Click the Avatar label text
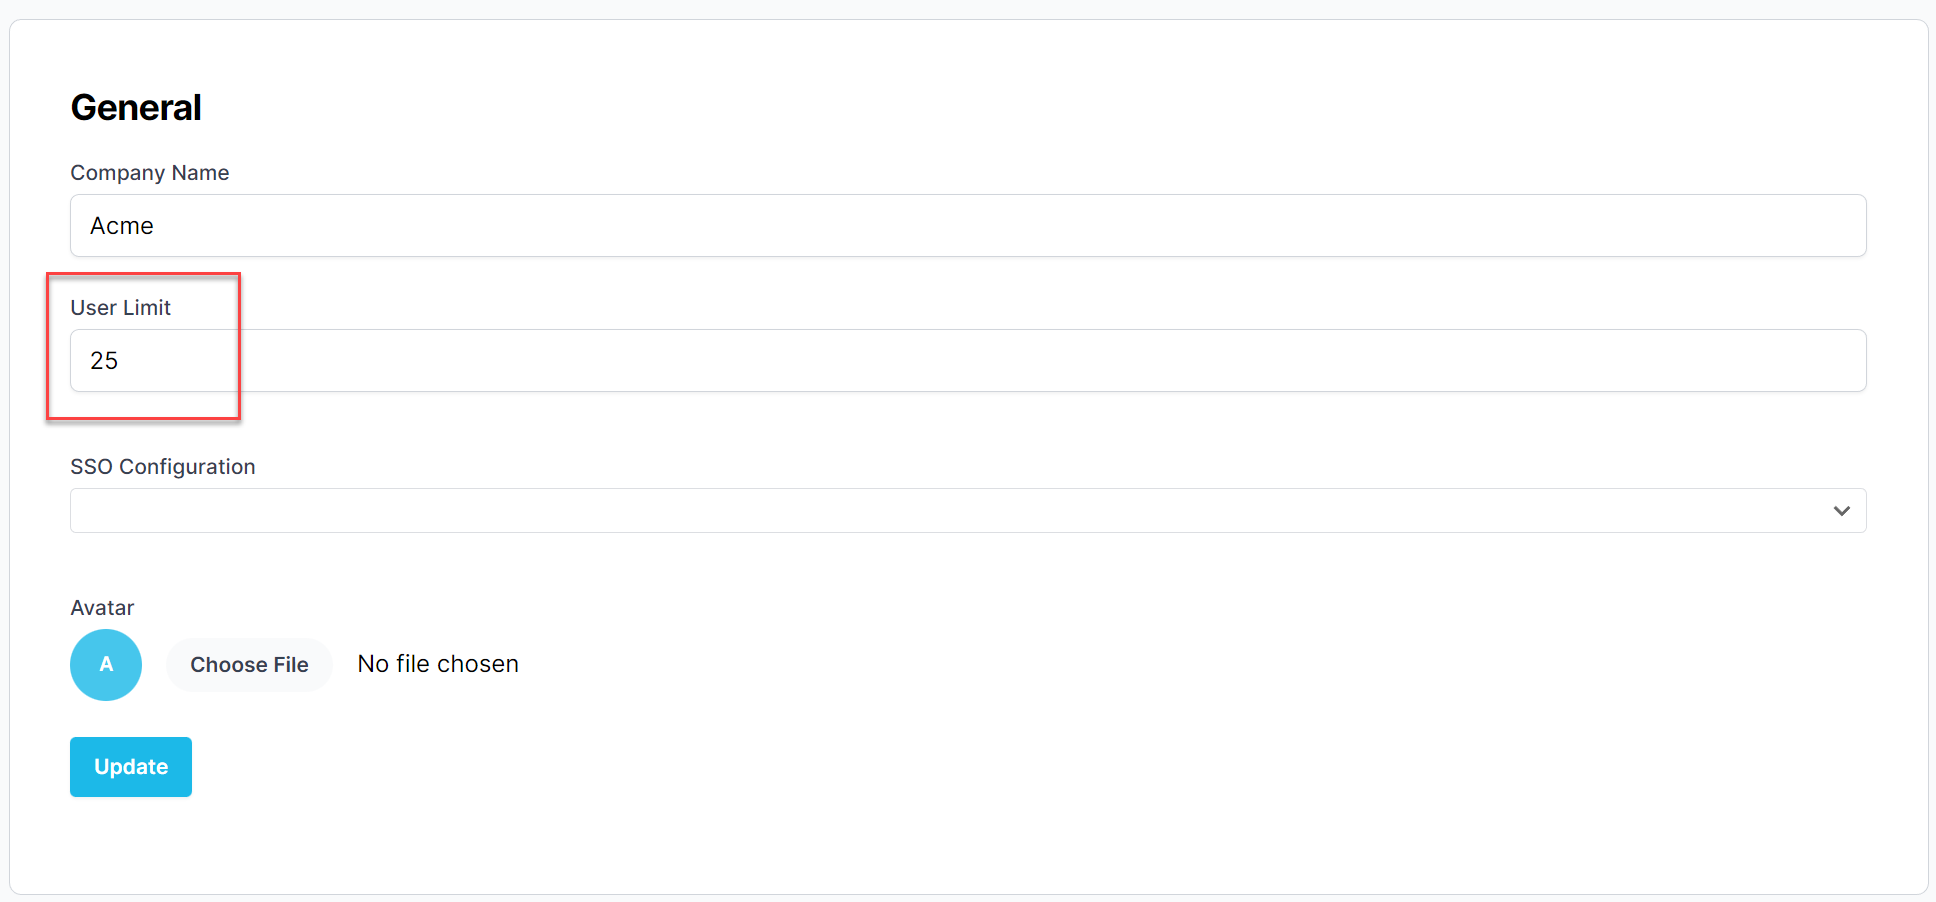The image size is (1936, 902). [102, 608]
